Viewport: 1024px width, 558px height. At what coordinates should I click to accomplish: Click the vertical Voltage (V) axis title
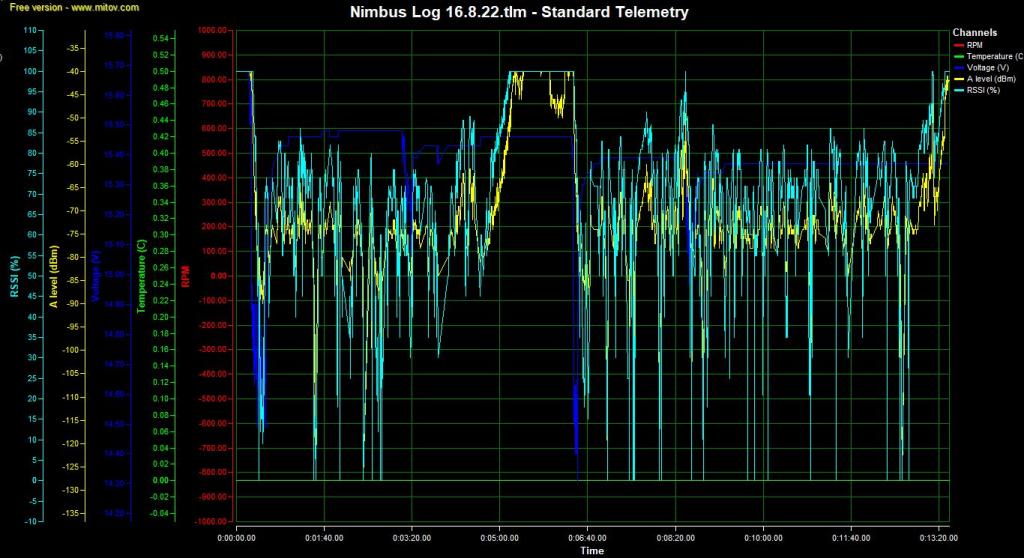(95, 270)
